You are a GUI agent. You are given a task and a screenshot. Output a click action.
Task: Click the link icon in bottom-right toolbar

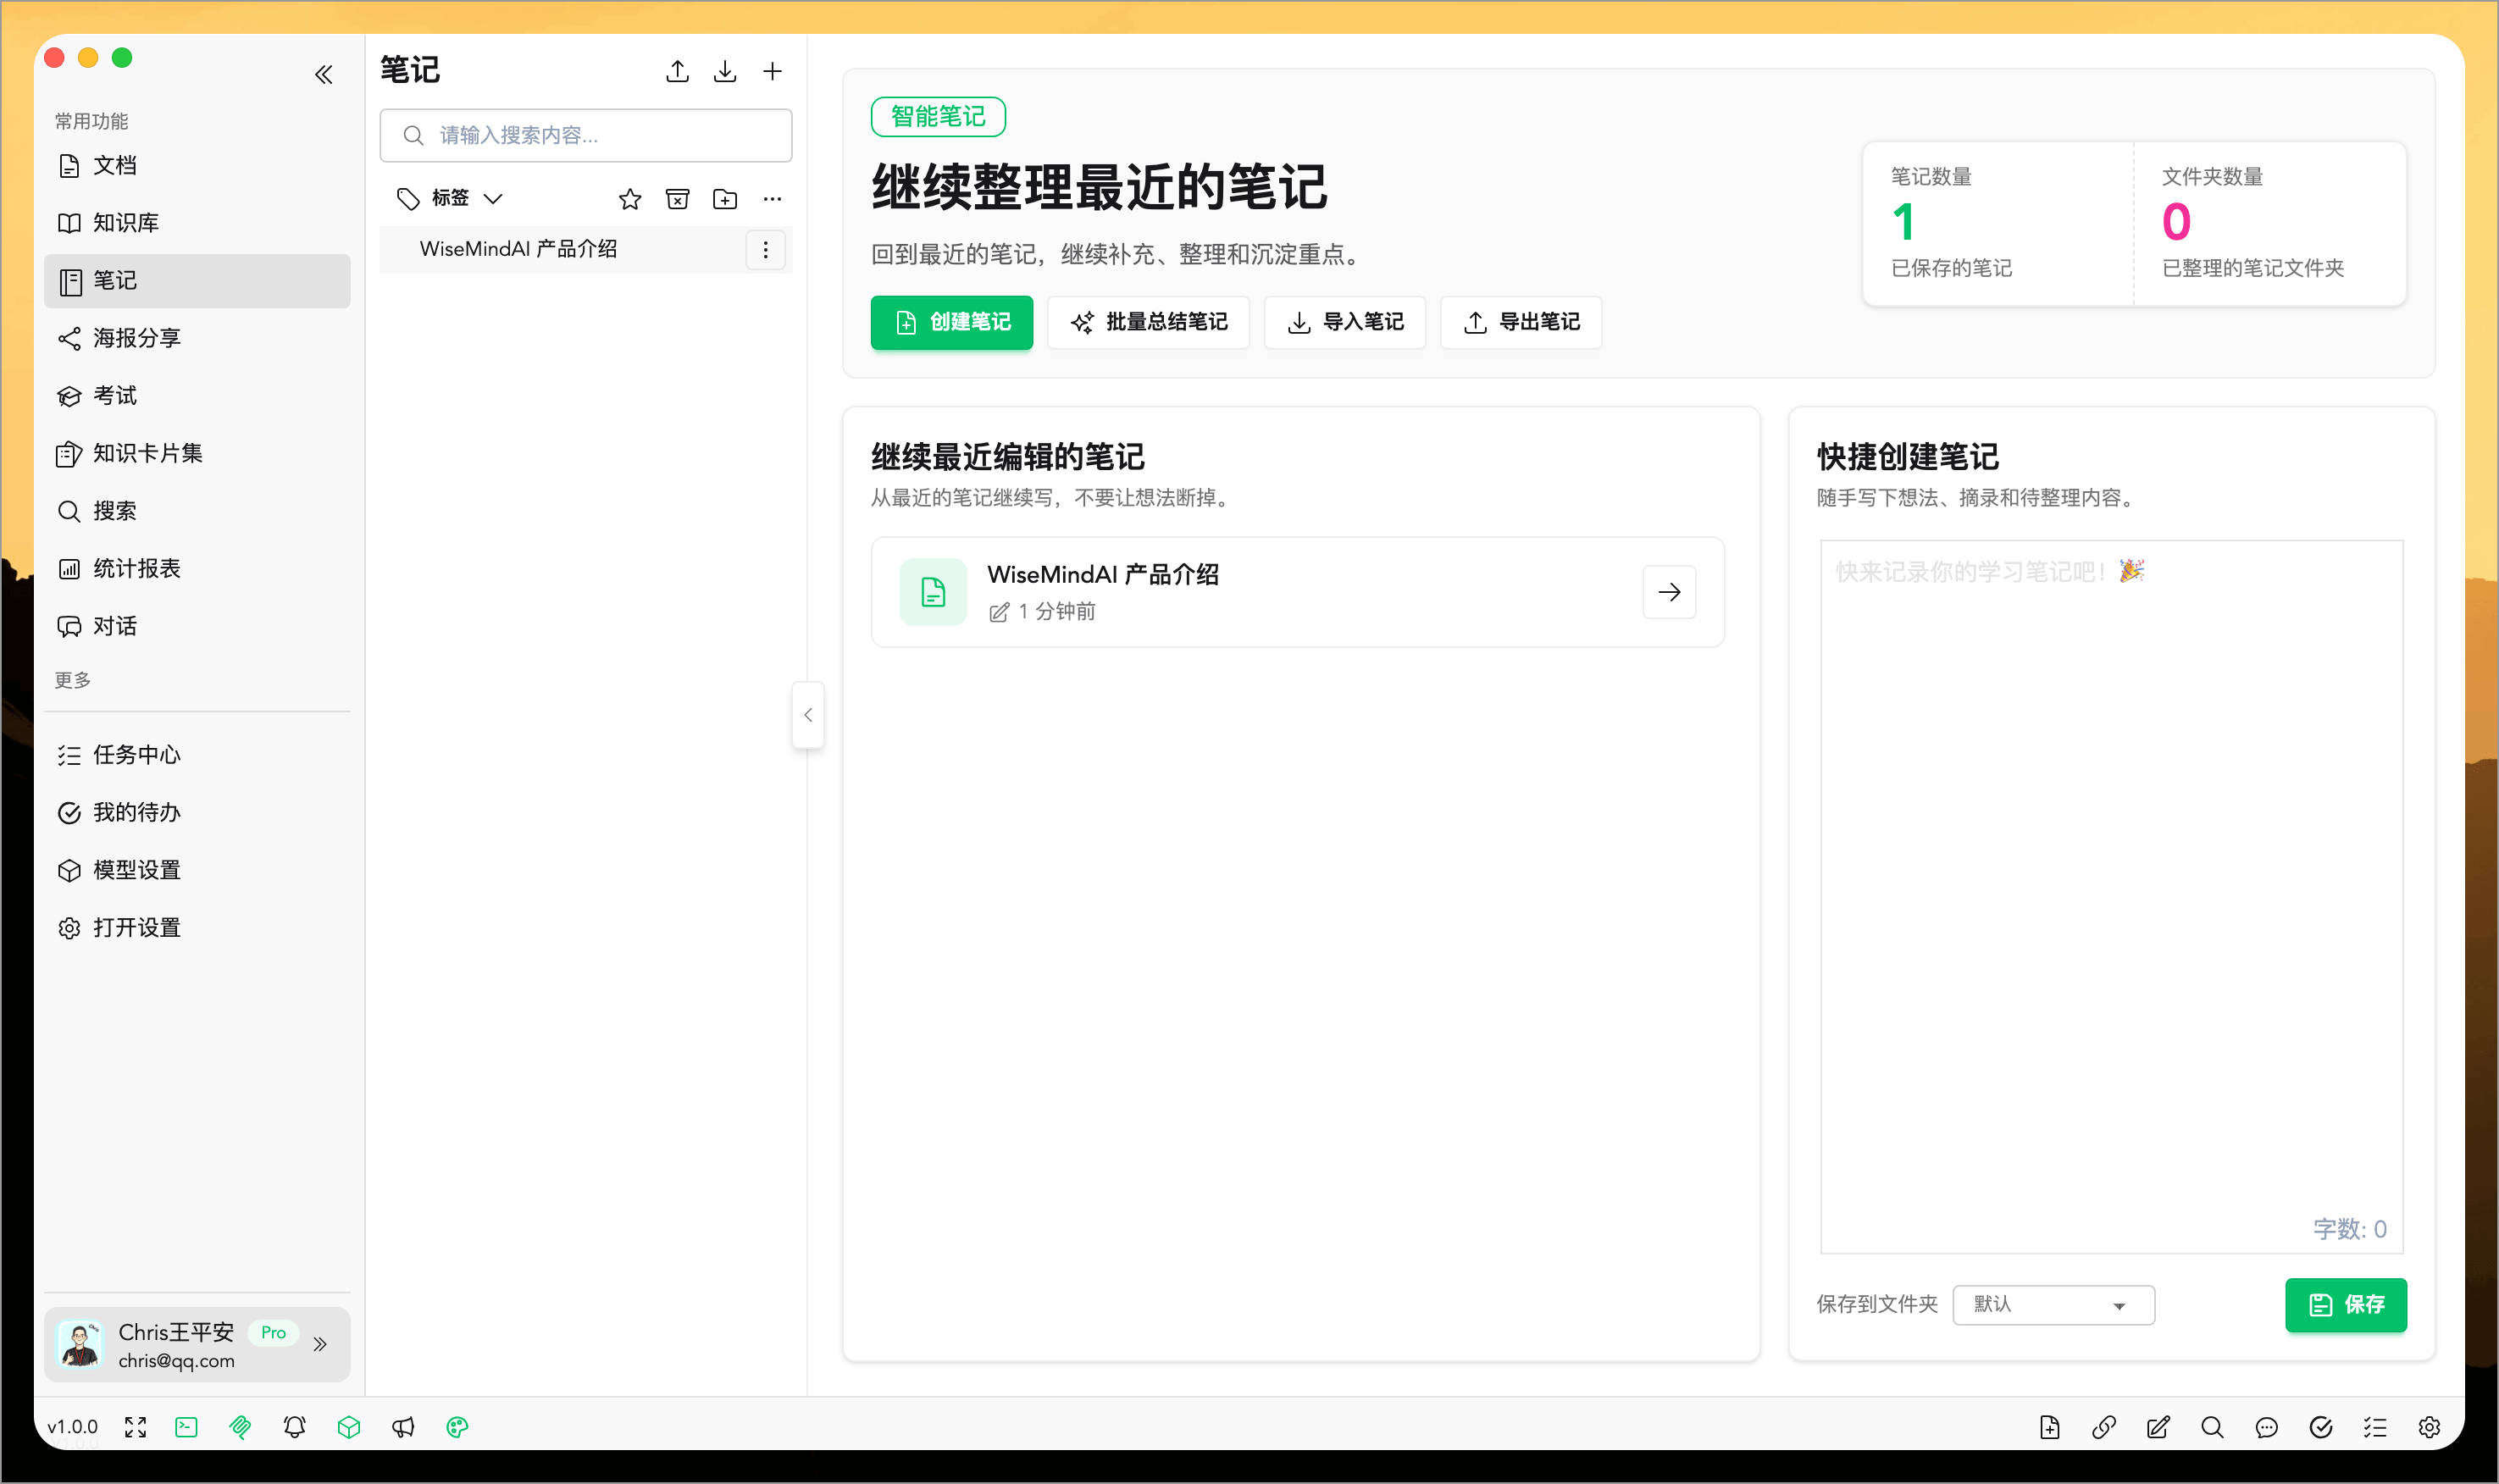(x=2104, y=1427)
